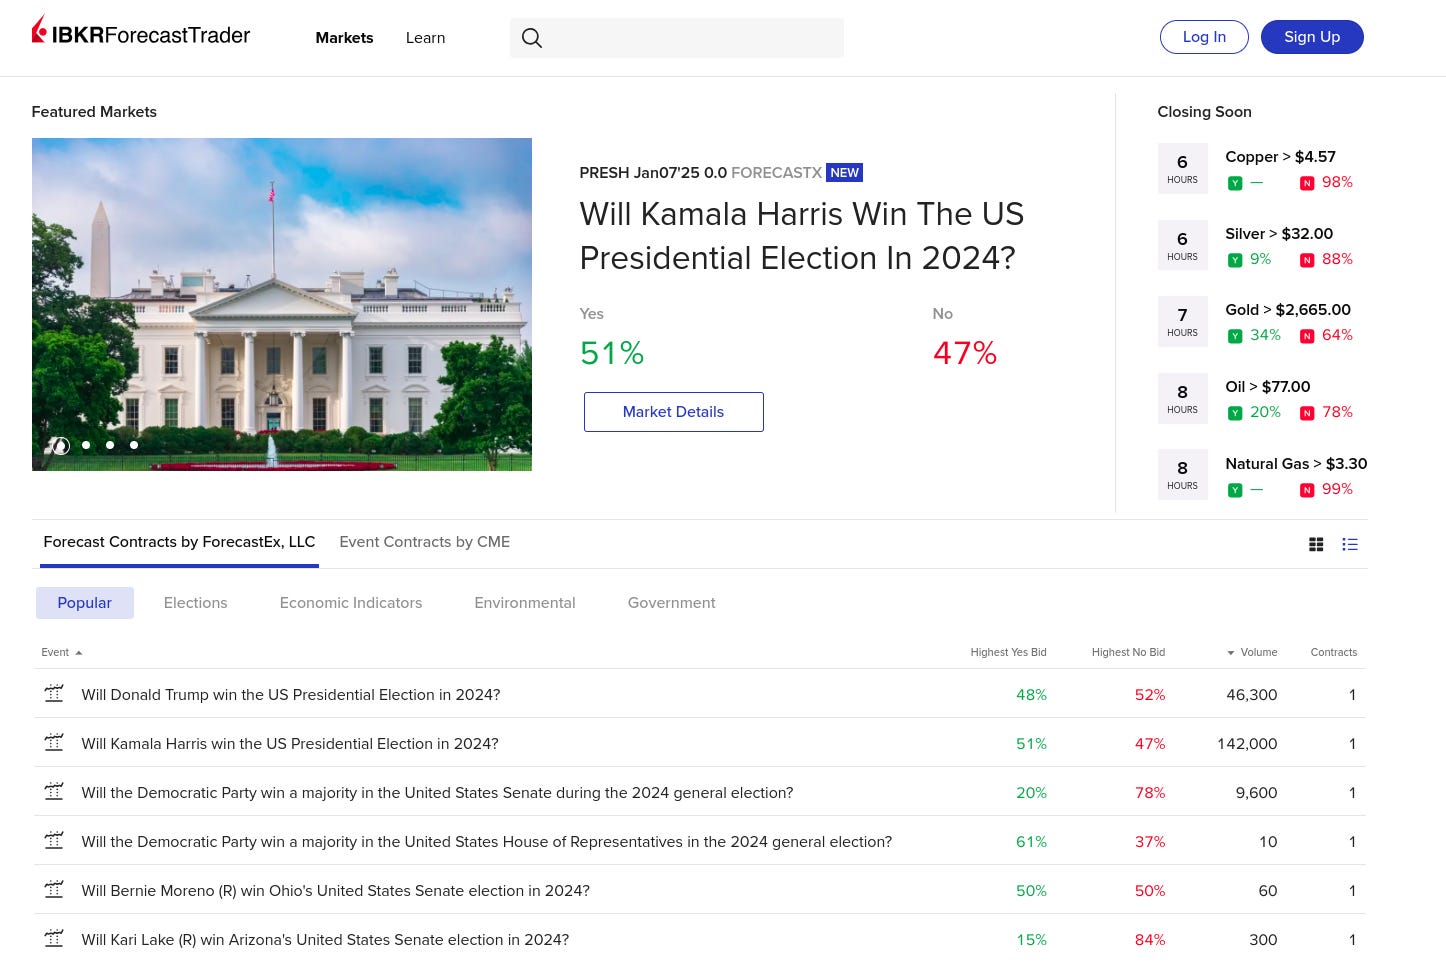Screen dimensions: 1446x962
Task: Click the search magnifier icon
Action: 532,38
